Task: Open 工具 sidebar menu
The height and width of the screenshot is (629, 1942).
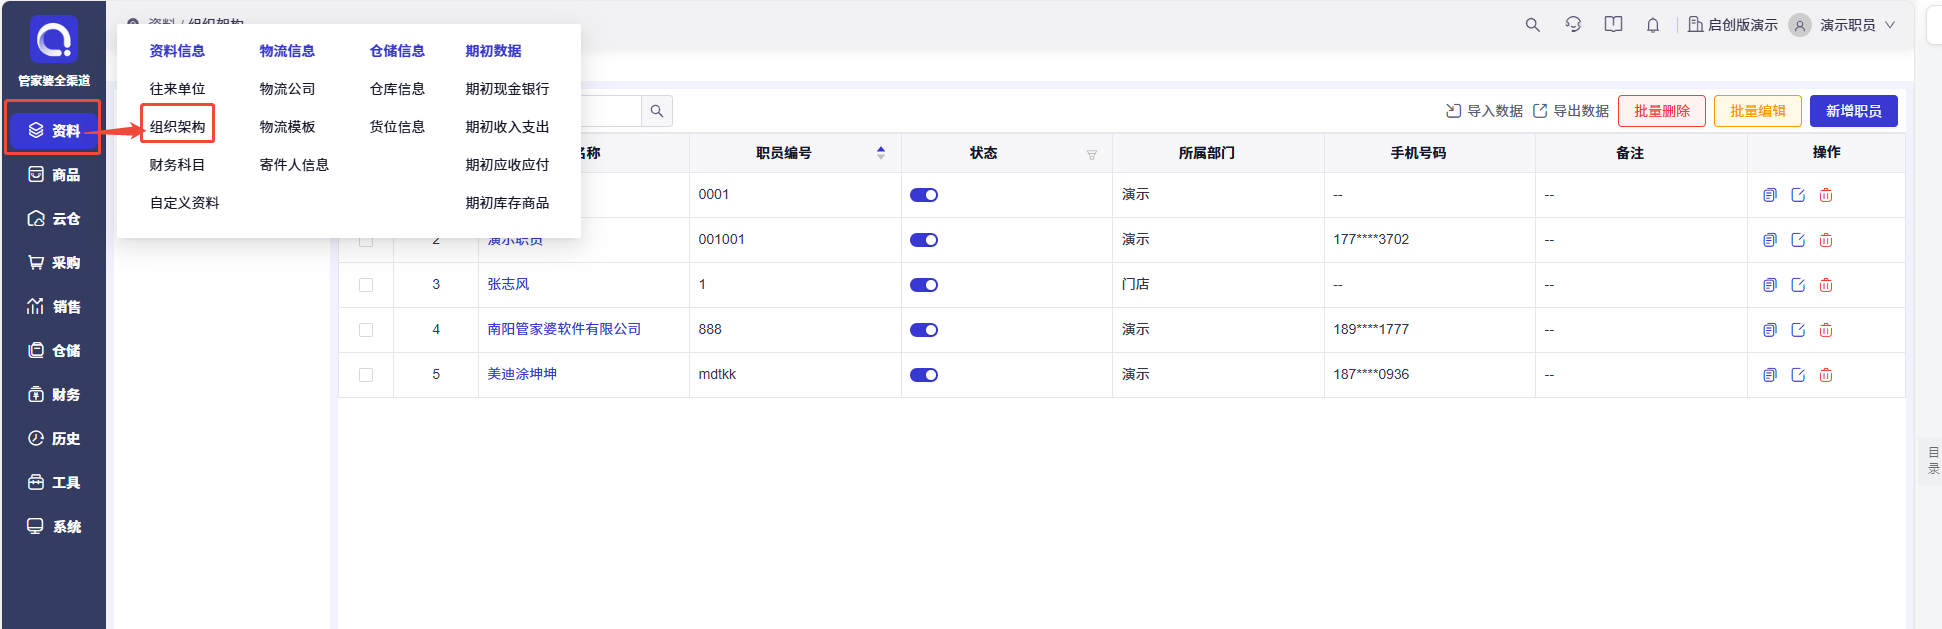Action: coord(54,483)
